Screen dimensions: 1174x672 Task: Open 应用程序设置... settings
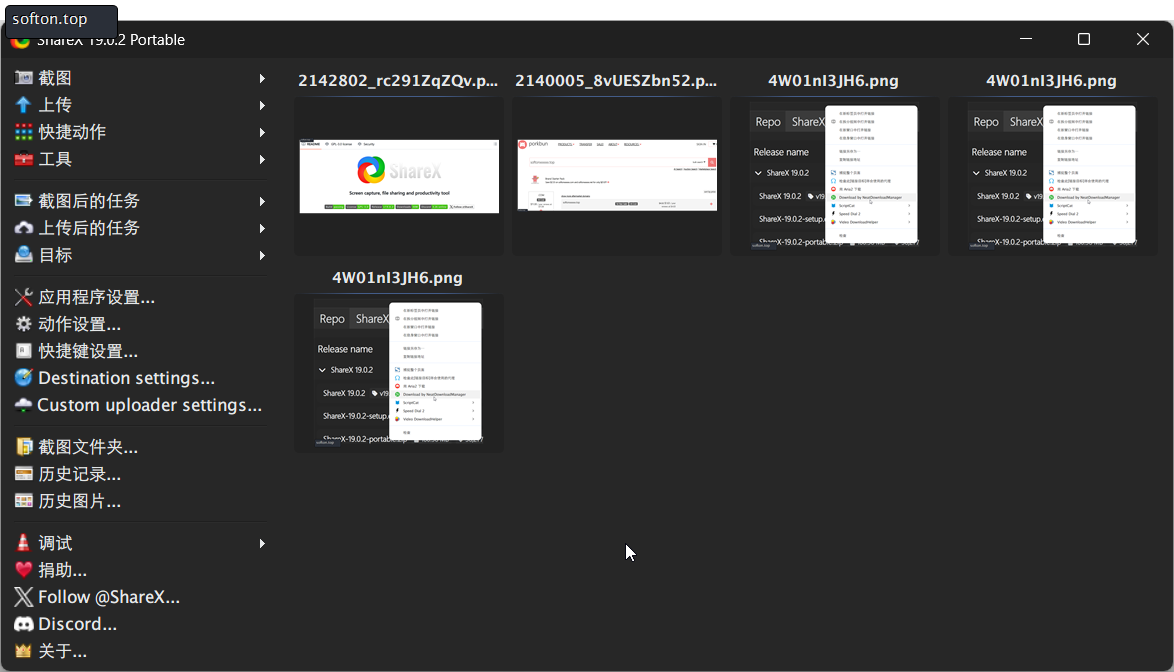[x=140, y=297]
